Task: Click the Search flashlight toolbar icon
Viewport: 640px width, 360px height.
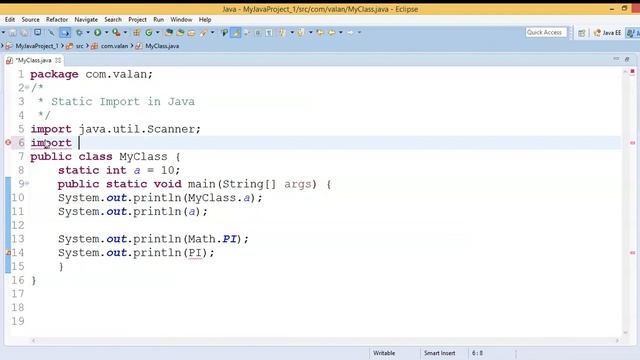Action: [203, 33]
